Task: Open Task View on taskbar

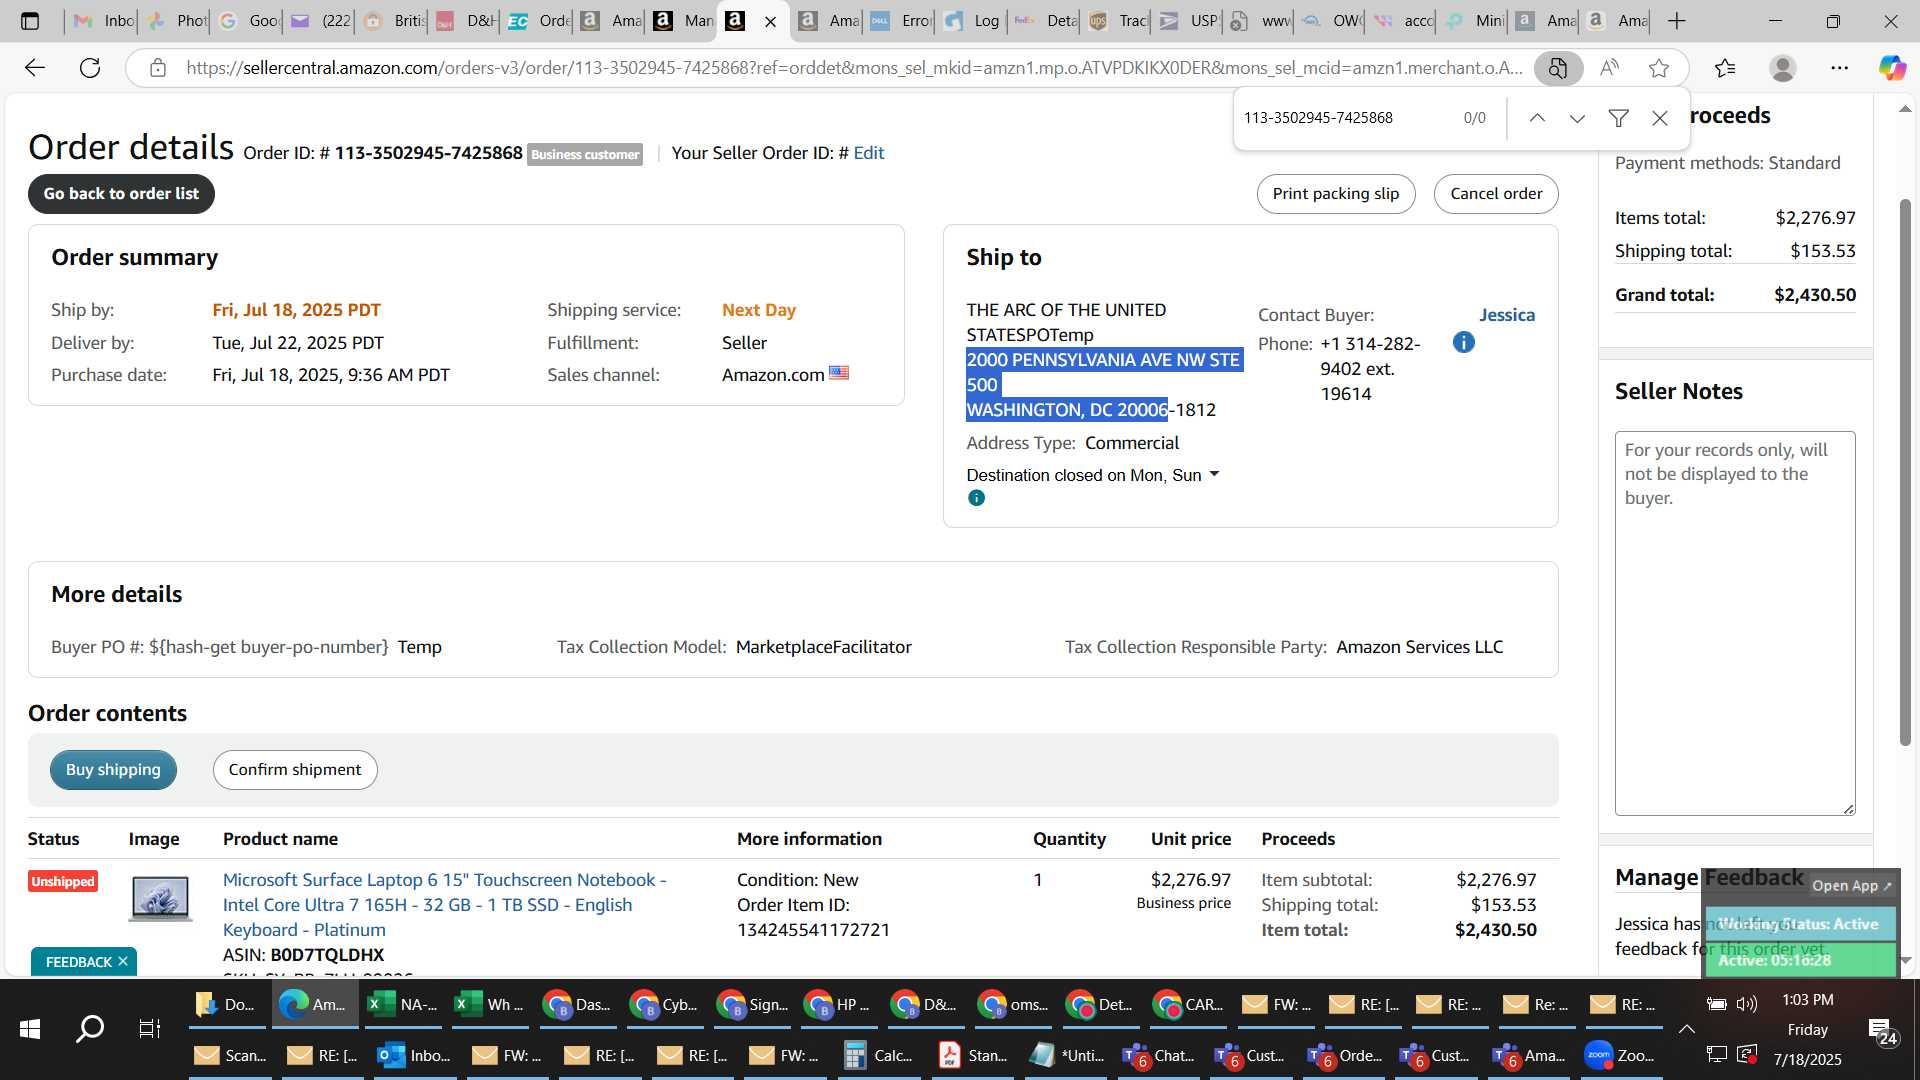Action: (x=150, y=1028)
